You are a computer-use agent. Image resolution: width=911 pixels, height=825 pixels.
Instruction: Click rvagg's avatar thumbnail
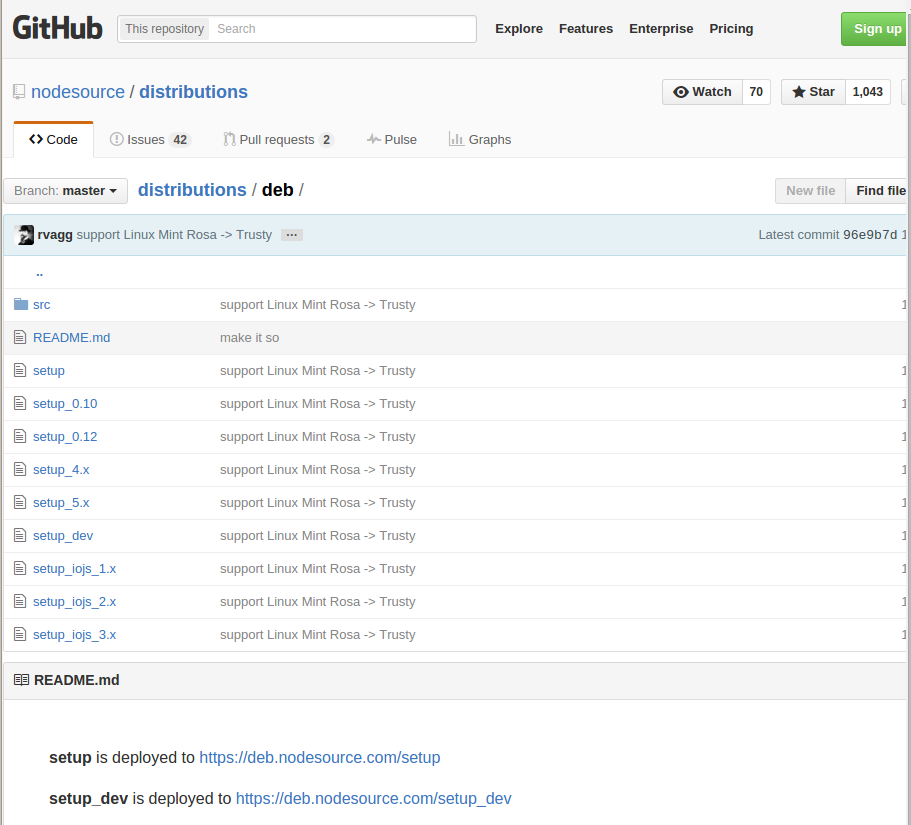[24, 235]
